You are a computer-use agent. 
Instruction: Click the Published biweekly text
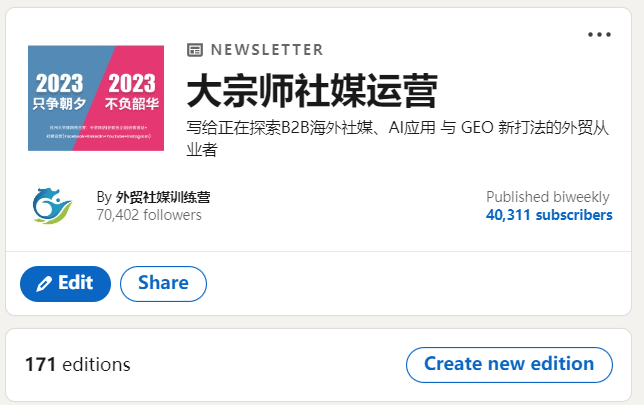tap(549, 197)
